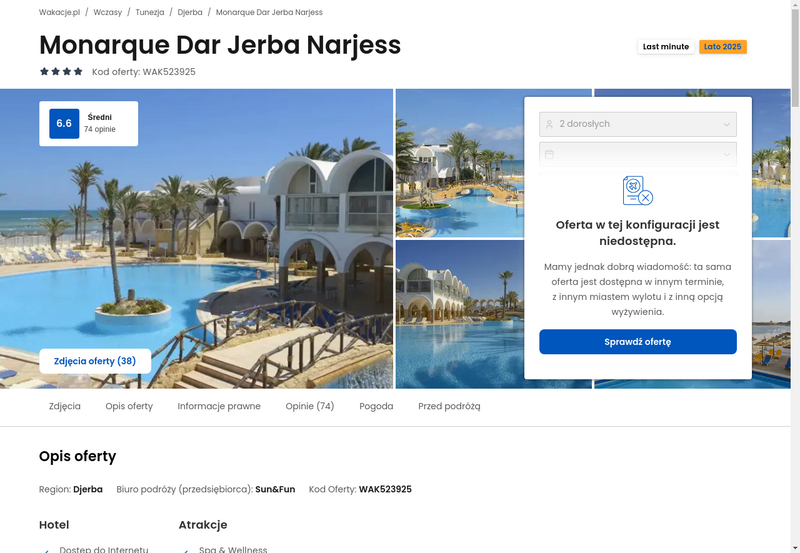Click the Tunezja breadcrumb link

point(149,12)
